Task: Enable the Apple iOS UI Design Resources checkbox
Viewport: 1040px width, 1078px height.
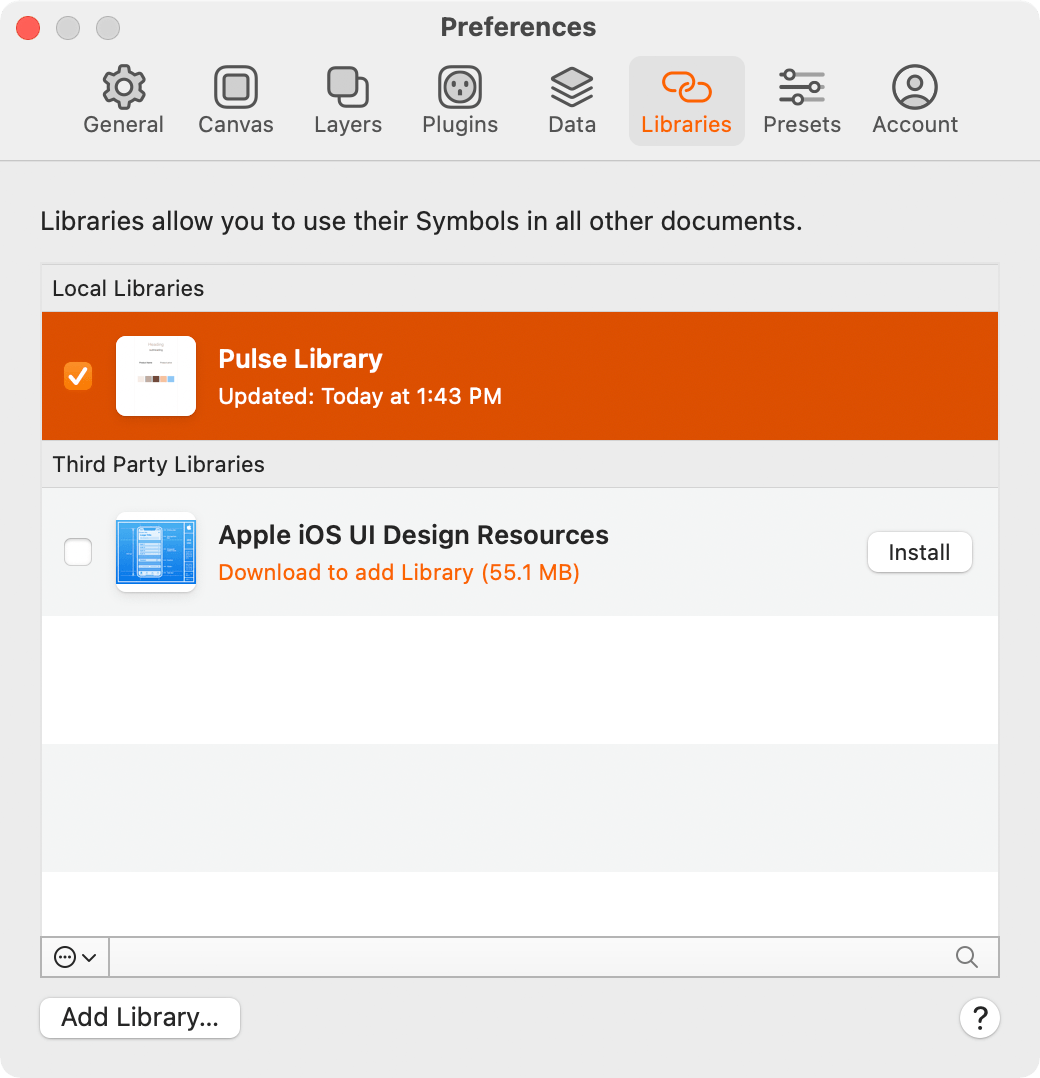Action: [77, 552]
